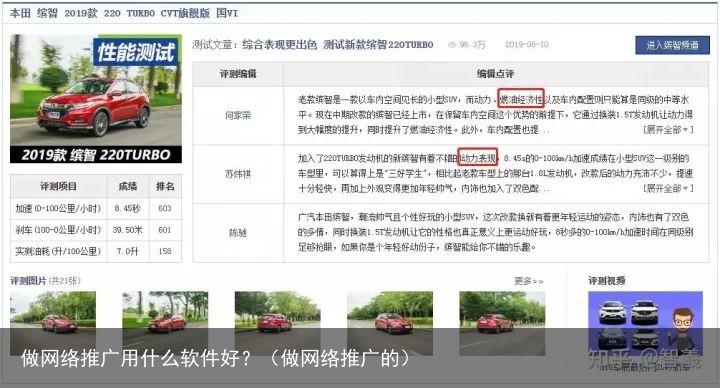Click the 评测项目 column header
This screenshot has height=388, width=720.
pyautogui.click(x=58, y=186)
